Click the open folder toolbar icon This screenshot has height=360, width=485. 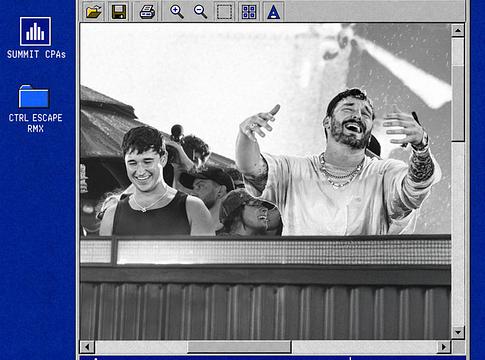tap(94, 12)
